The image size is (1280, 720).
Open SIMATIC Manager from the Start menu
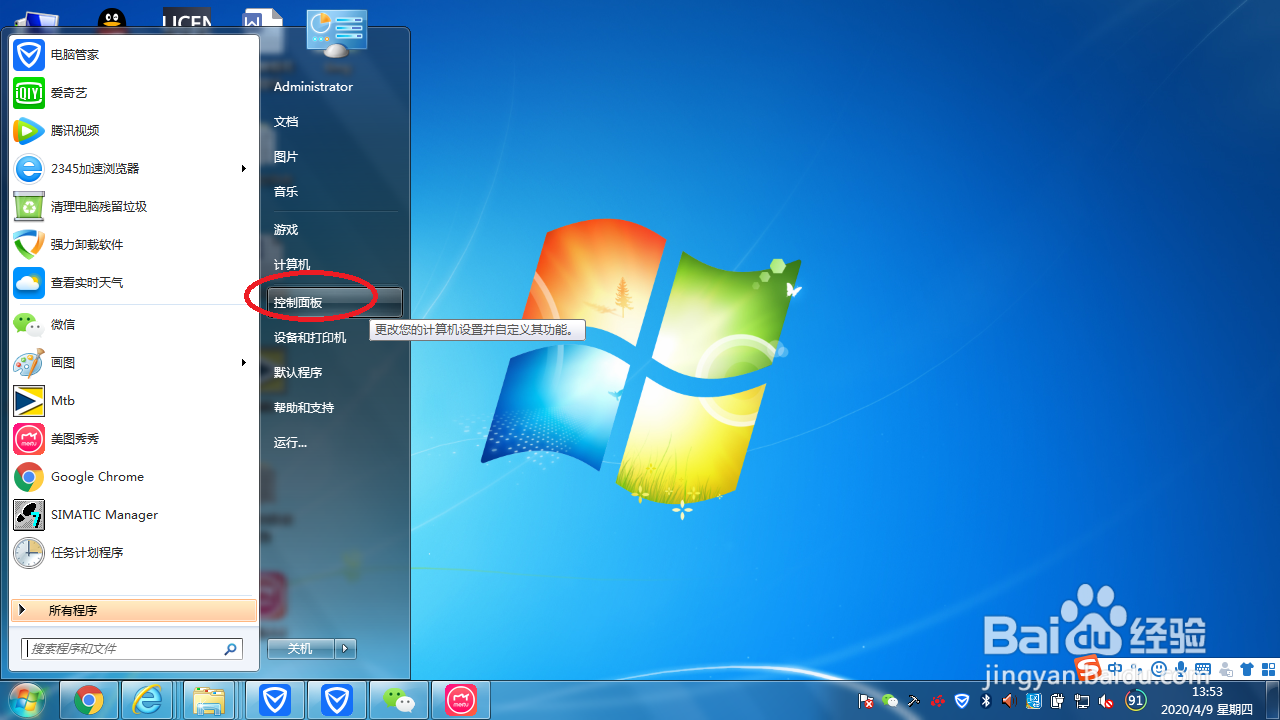tap(134, 514)
